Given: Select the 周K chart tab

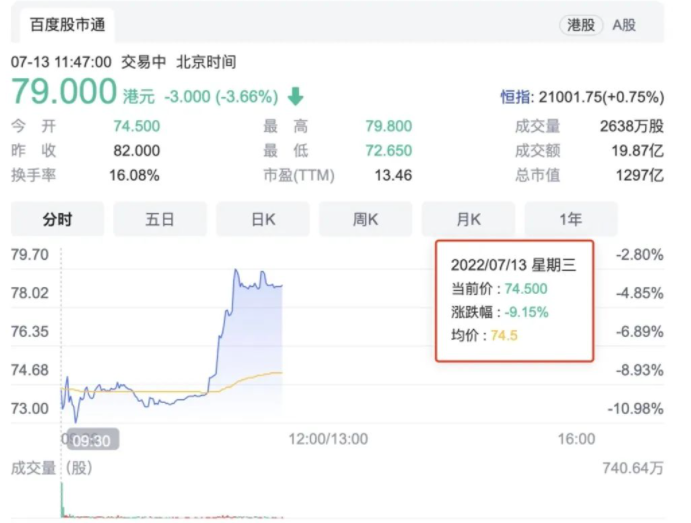Looking at the screenshot, I should point(365,219).
